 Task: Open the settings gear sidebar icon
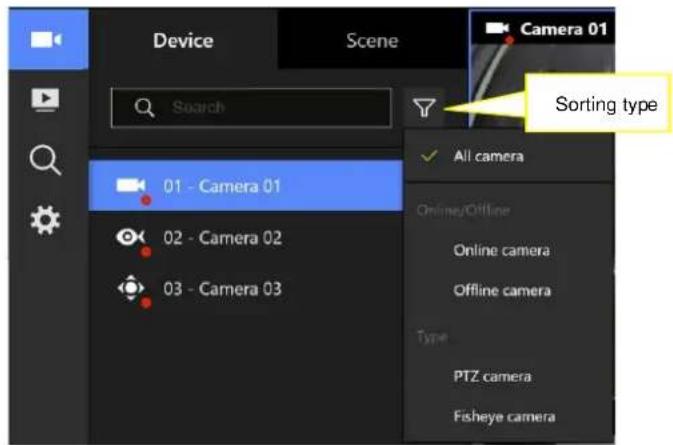tap(45, 220)
